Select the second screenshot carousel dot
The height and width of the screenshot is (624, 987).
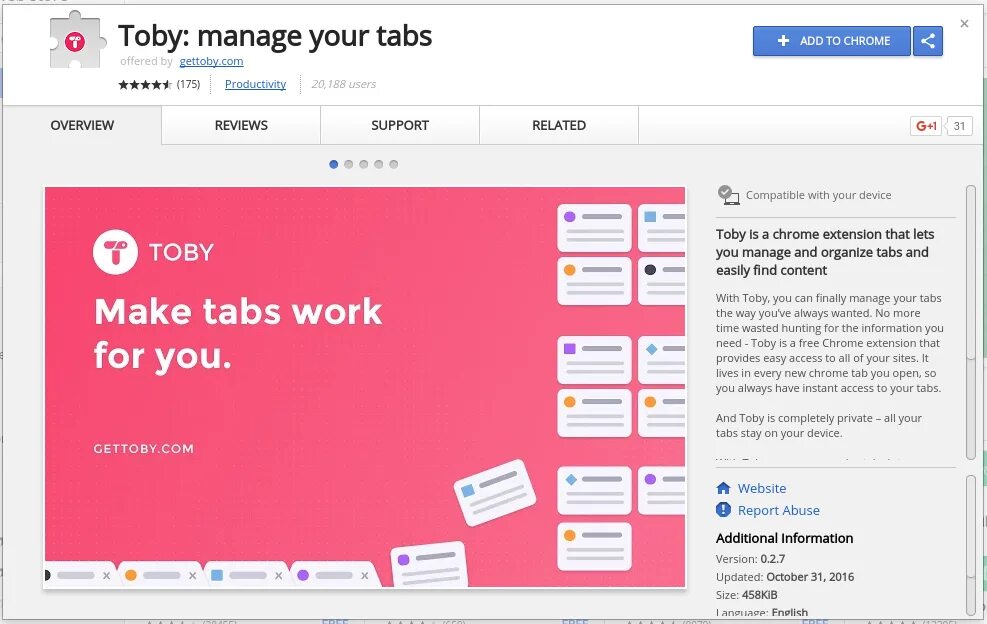click(349, 164)
